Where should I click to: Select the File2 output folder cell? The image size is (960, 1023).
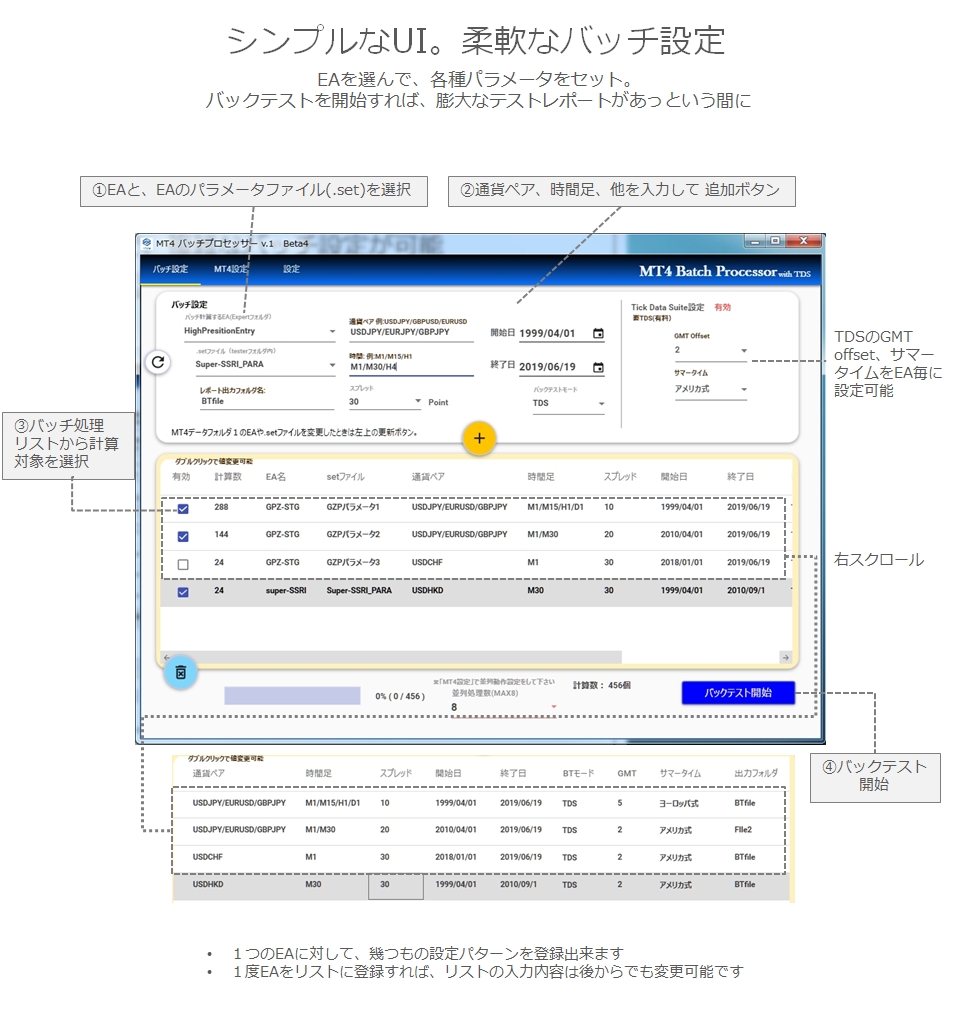[x=743, y=830]
